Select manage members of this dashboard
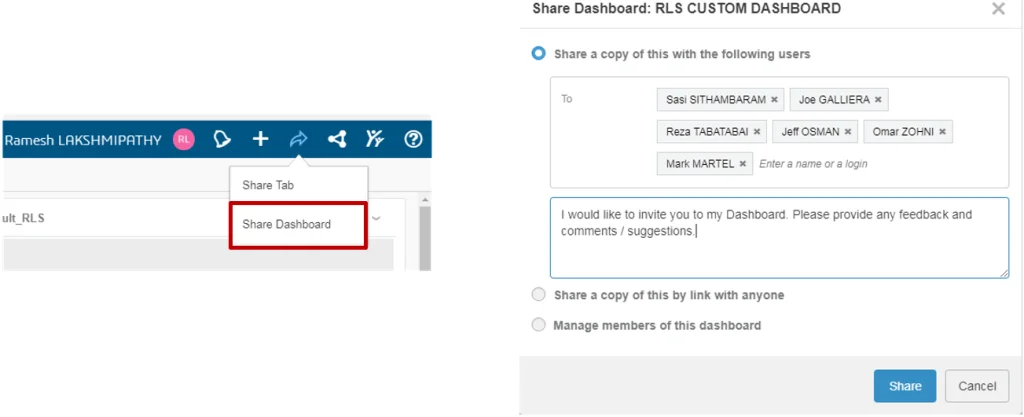 (540, 325)
